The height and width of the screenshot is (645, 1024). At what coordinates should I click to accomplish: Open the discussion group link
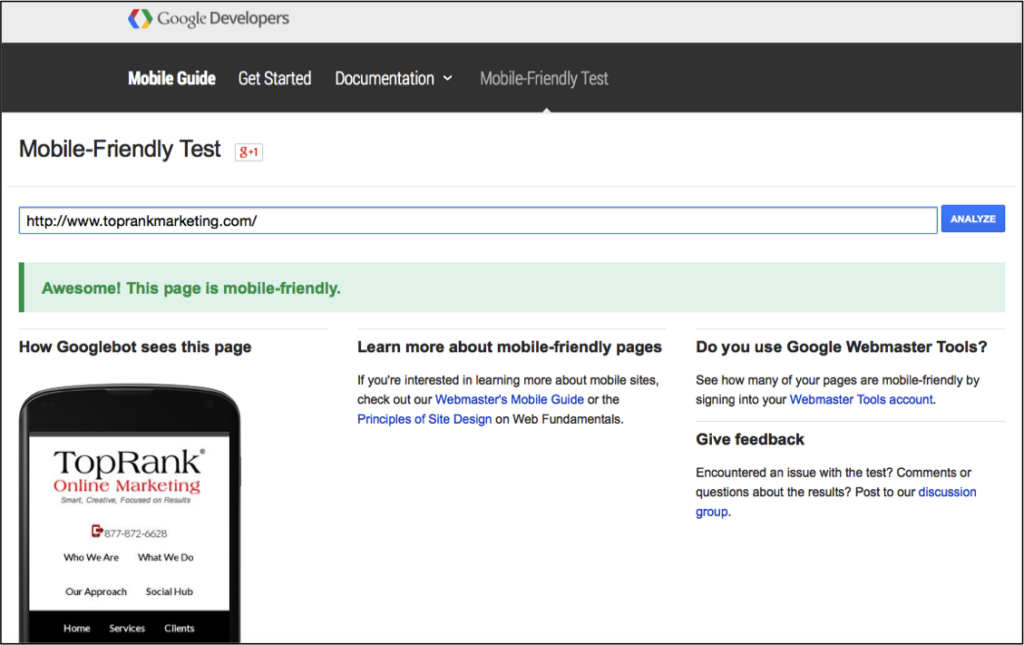836,502
